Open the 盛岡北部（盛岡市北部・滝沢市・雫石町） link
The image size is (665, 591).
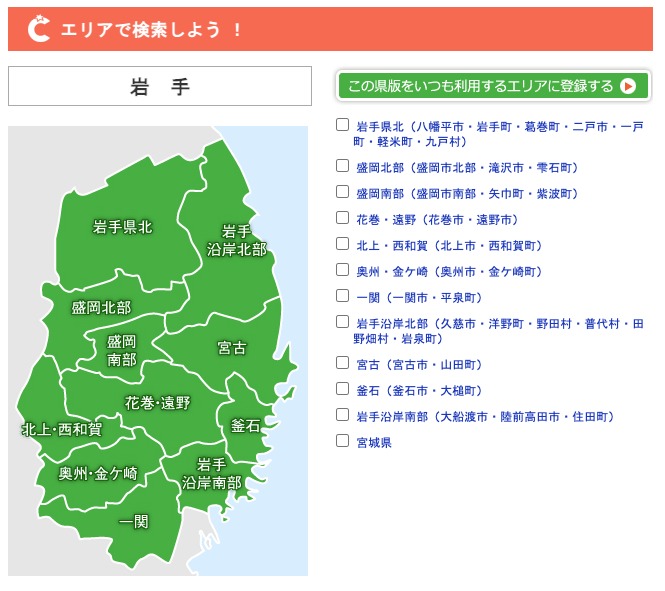[467, 168]
